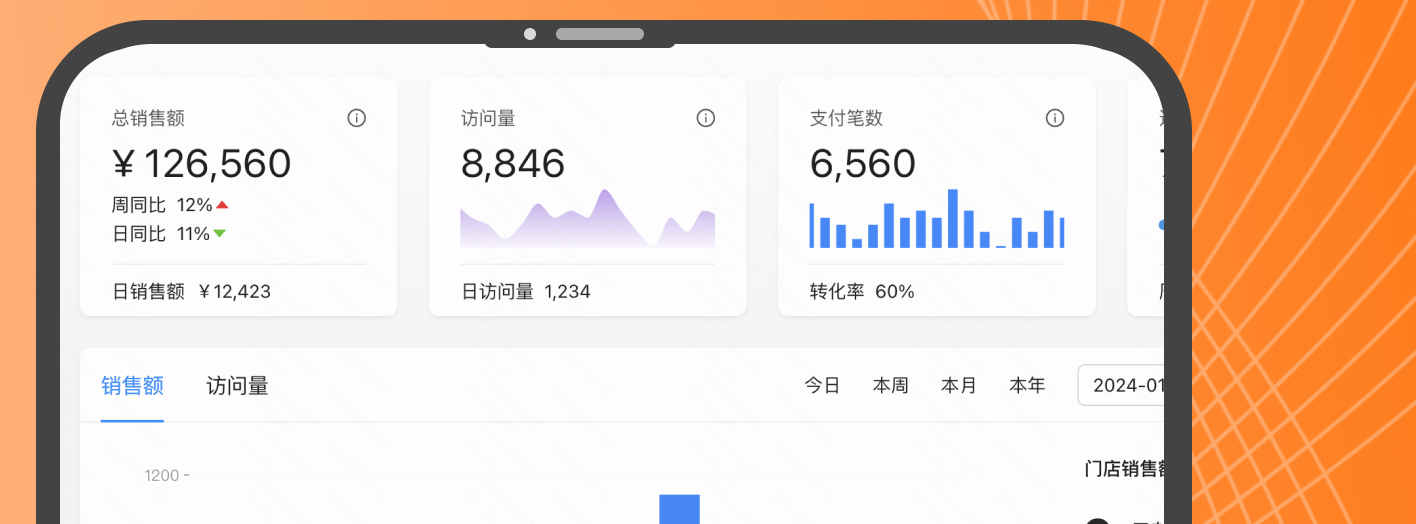
Task: Click the 日销售额 ¥12,423 footer
Action: point(191,292)
